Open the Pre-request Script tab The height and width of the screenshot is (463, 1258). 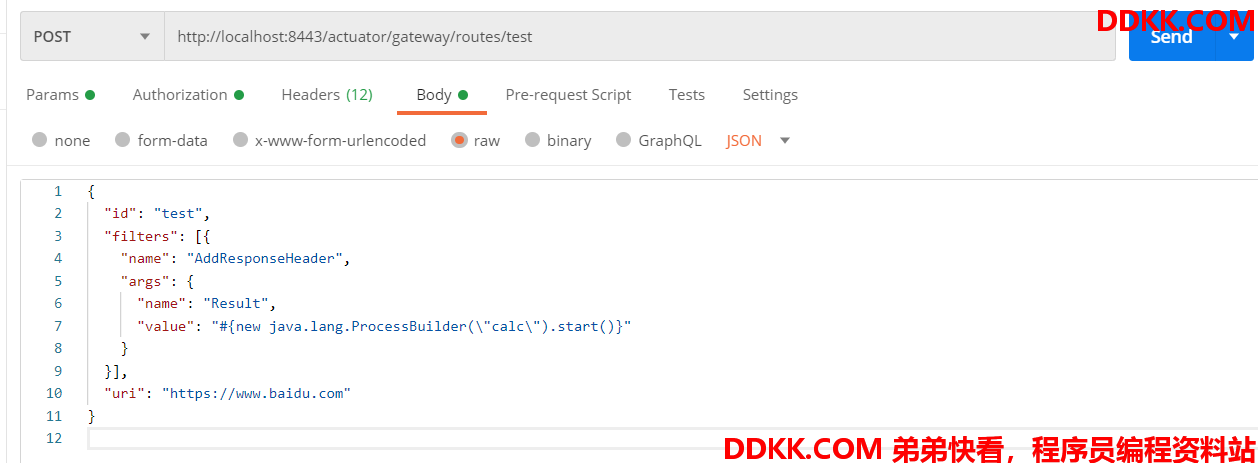click(568, 95)
